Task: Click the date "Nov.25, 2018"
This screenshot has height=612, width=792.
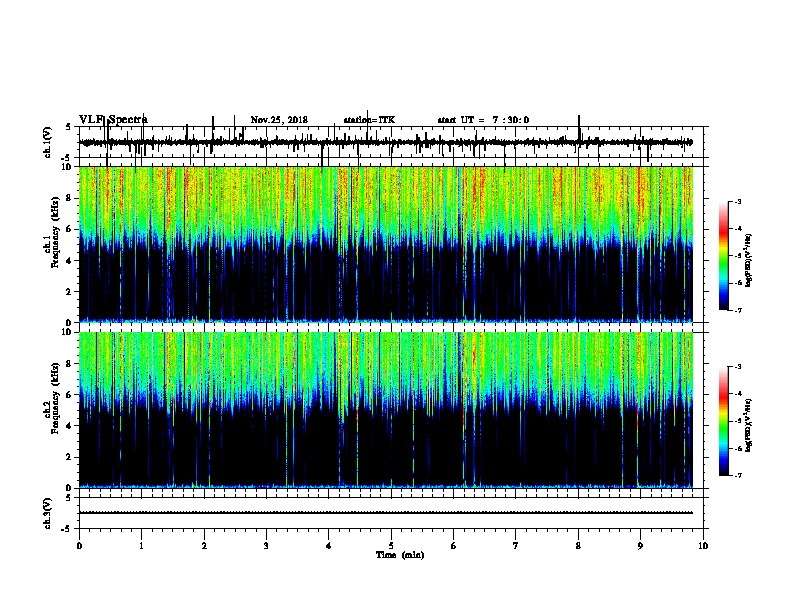Action: coord(279,120)
